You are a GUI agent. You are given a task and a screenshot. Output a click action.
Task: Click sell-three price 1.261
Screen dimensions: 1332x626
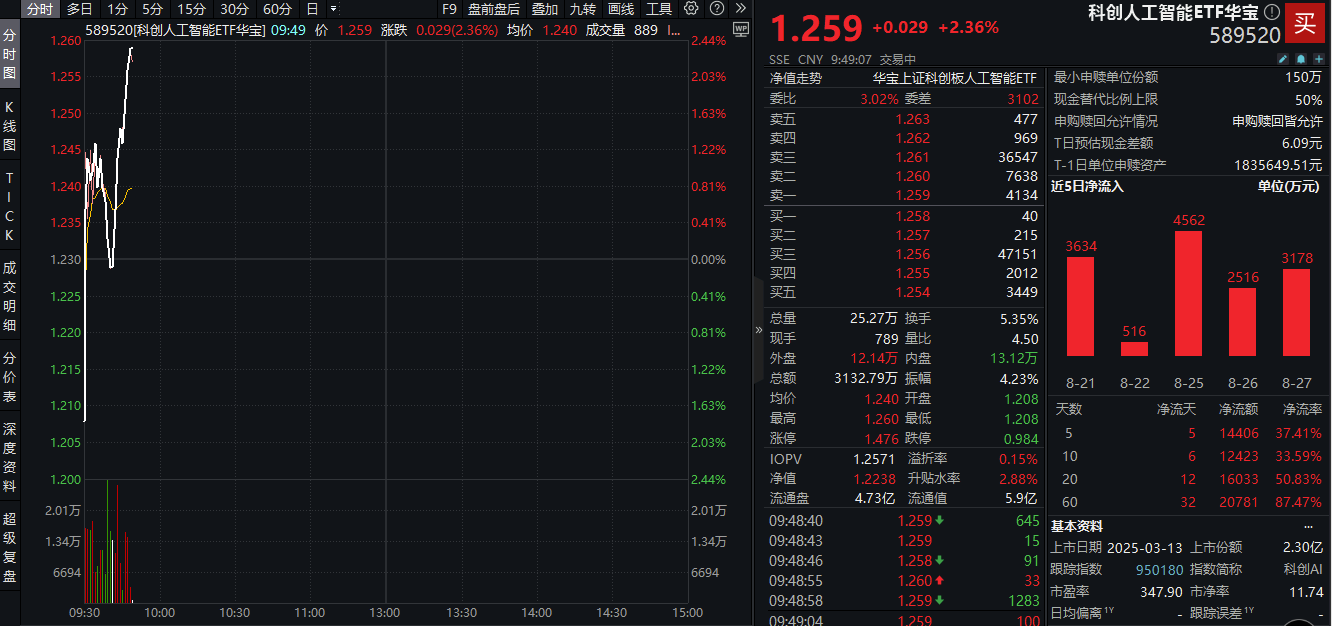(912, 157)
